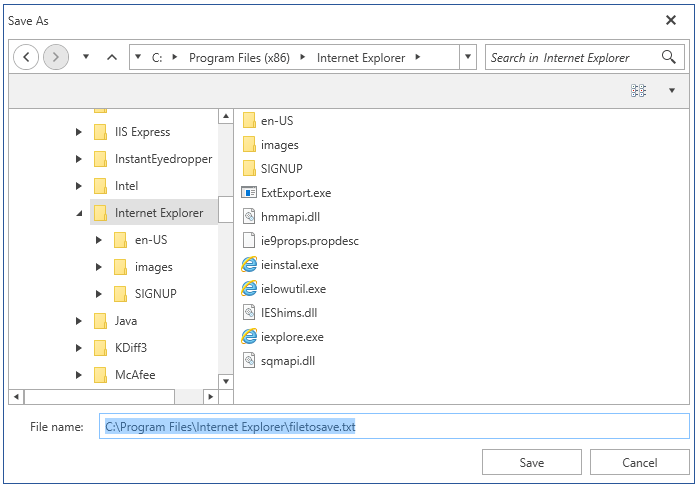
Task: Expand the arrow after Program Files (x86)
Action: 303,57
